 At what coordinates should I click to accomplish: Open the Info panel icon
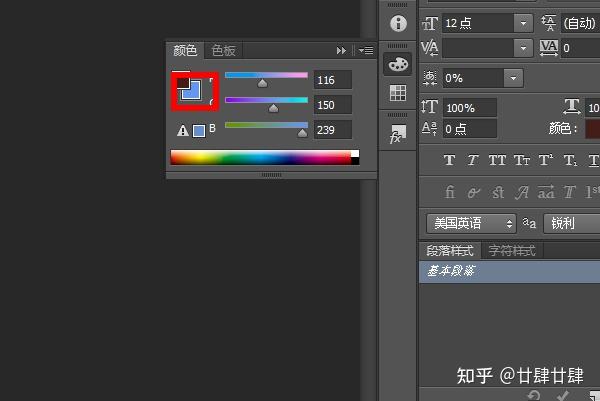(398, 23)
